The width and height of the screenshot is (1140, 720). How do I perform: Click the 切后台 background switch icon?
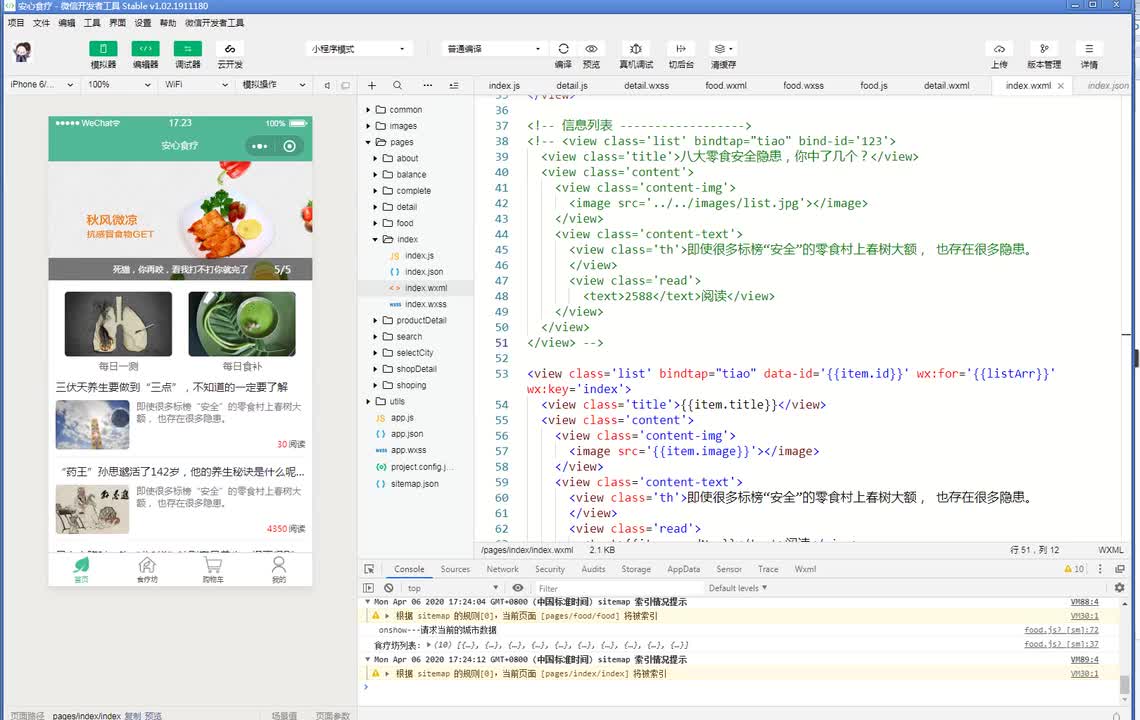(x=681, y=49)
